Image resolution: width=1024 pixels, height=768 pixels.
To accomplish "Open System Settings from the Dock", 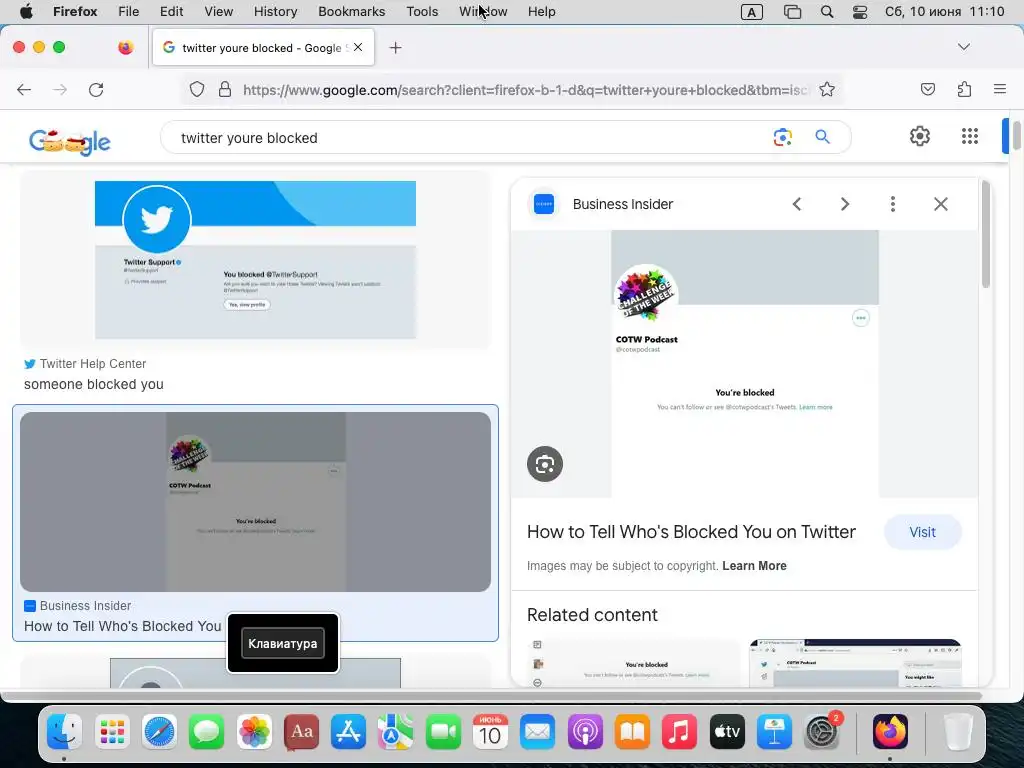I will [x=822, y=731].
